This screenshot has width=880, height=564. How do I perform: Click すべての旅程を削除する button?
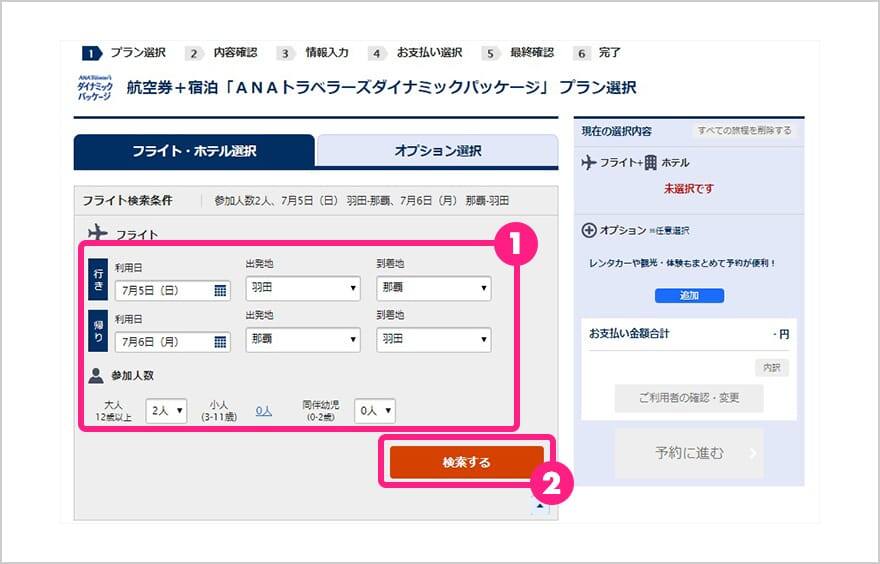point(744,131)
